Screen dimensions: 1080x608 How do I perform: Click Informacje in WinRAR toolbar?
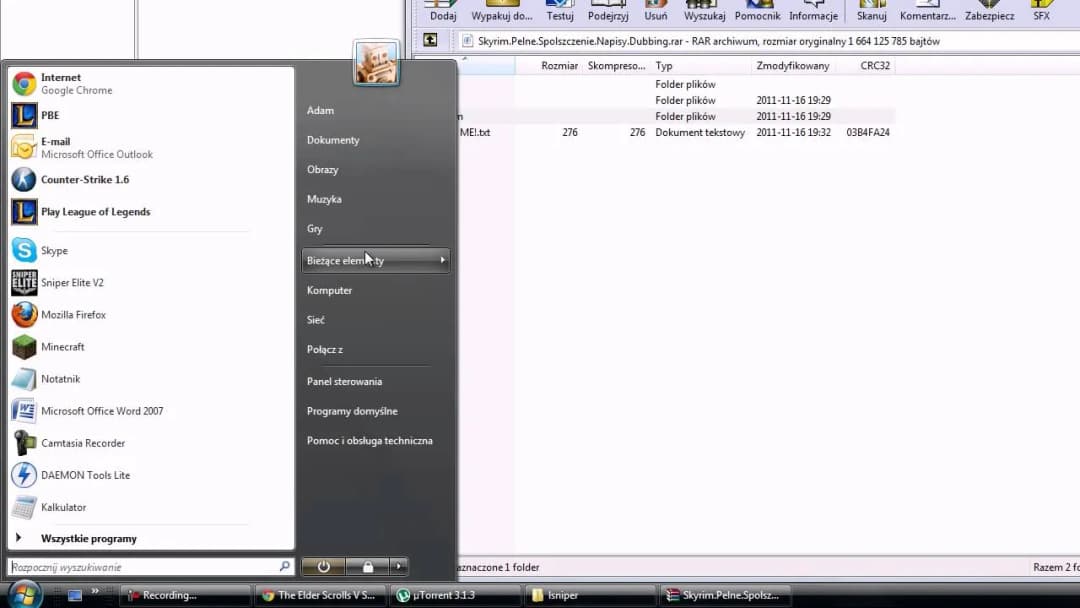pos(813,11)
